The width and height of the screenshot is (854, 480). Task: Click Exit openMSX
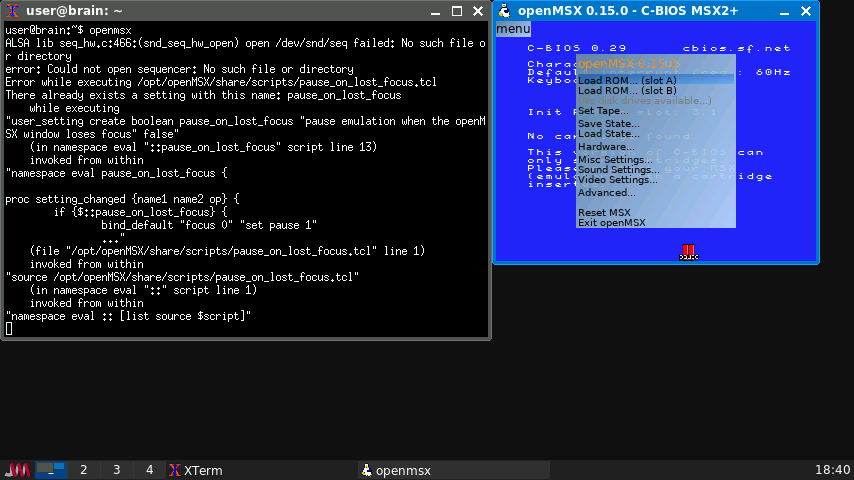(x=611, y=223)
